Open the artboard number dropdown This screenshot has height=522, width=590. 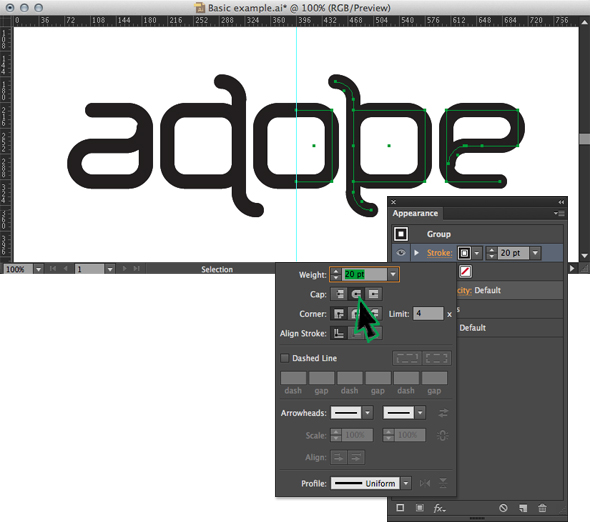pos(109,269)
